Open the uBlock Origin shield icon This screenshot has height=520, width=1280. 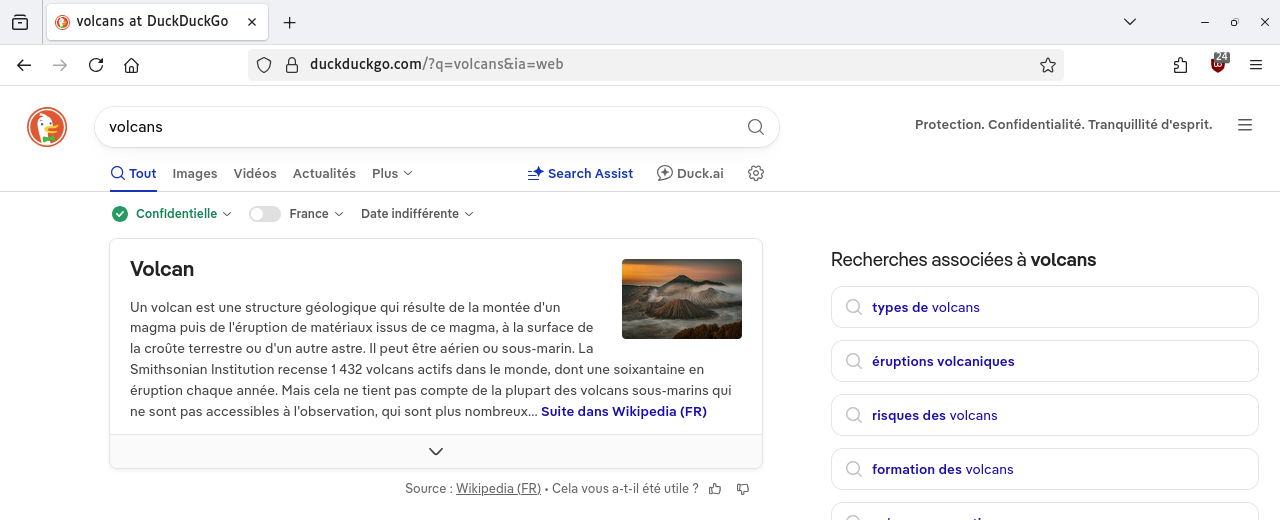click(x=1218, y=63)
